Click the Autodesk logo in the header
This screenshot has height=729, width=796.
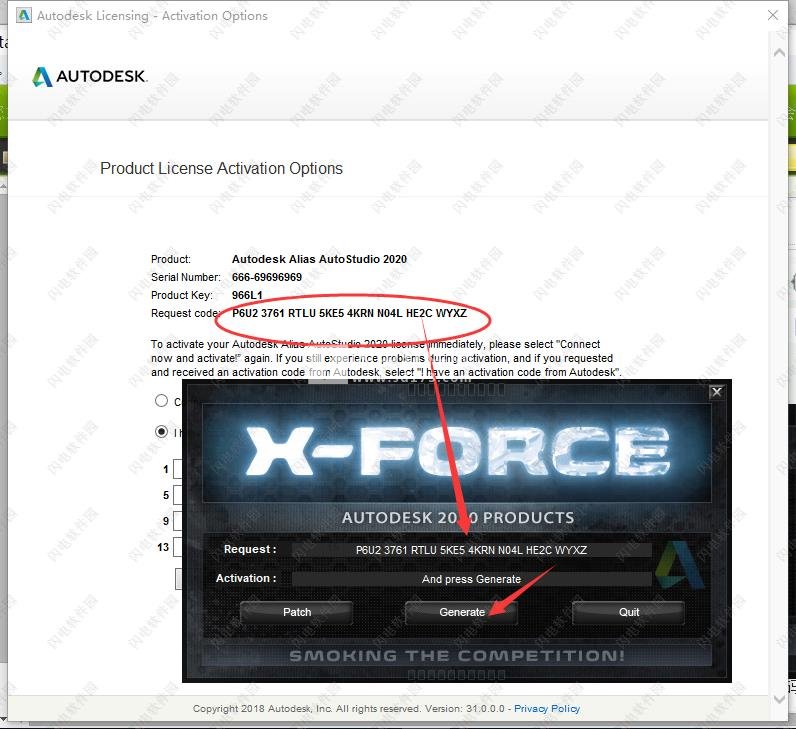[89, 77]
